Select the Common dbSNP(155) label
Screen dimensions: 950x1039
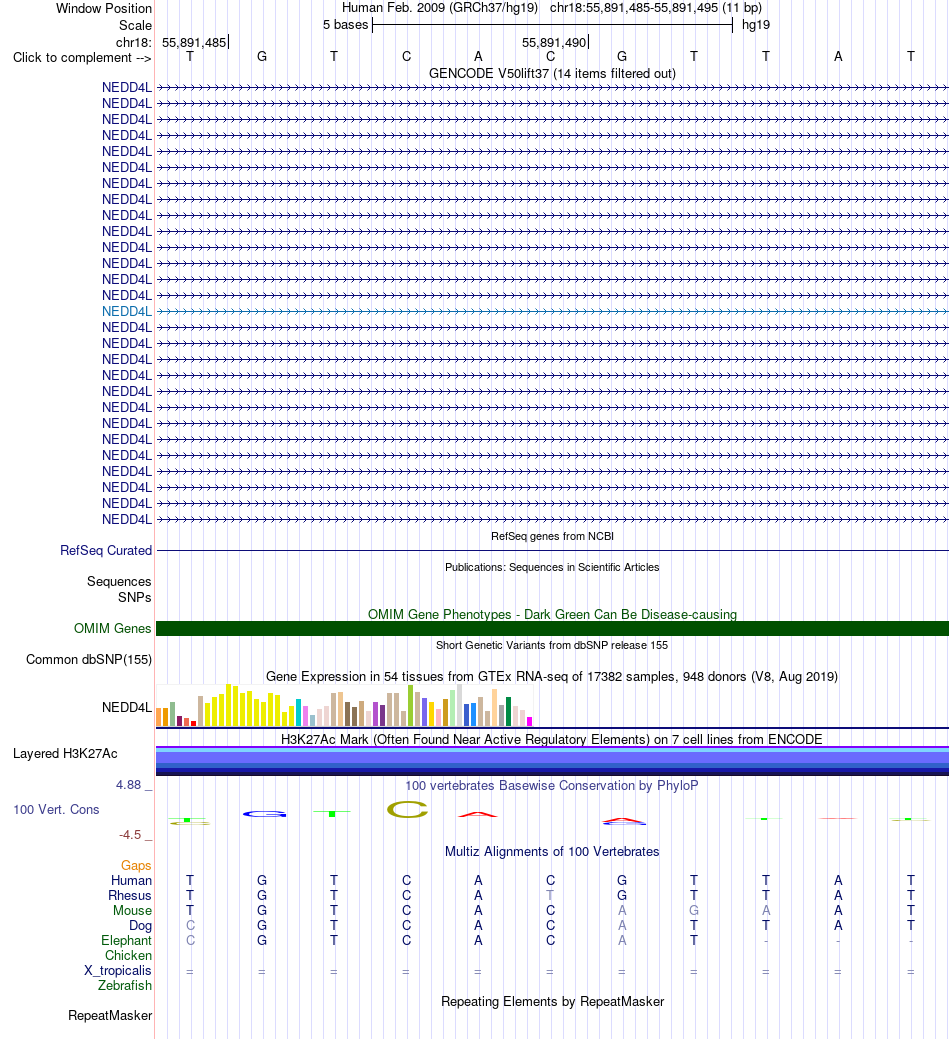click(x=89, y=660)
